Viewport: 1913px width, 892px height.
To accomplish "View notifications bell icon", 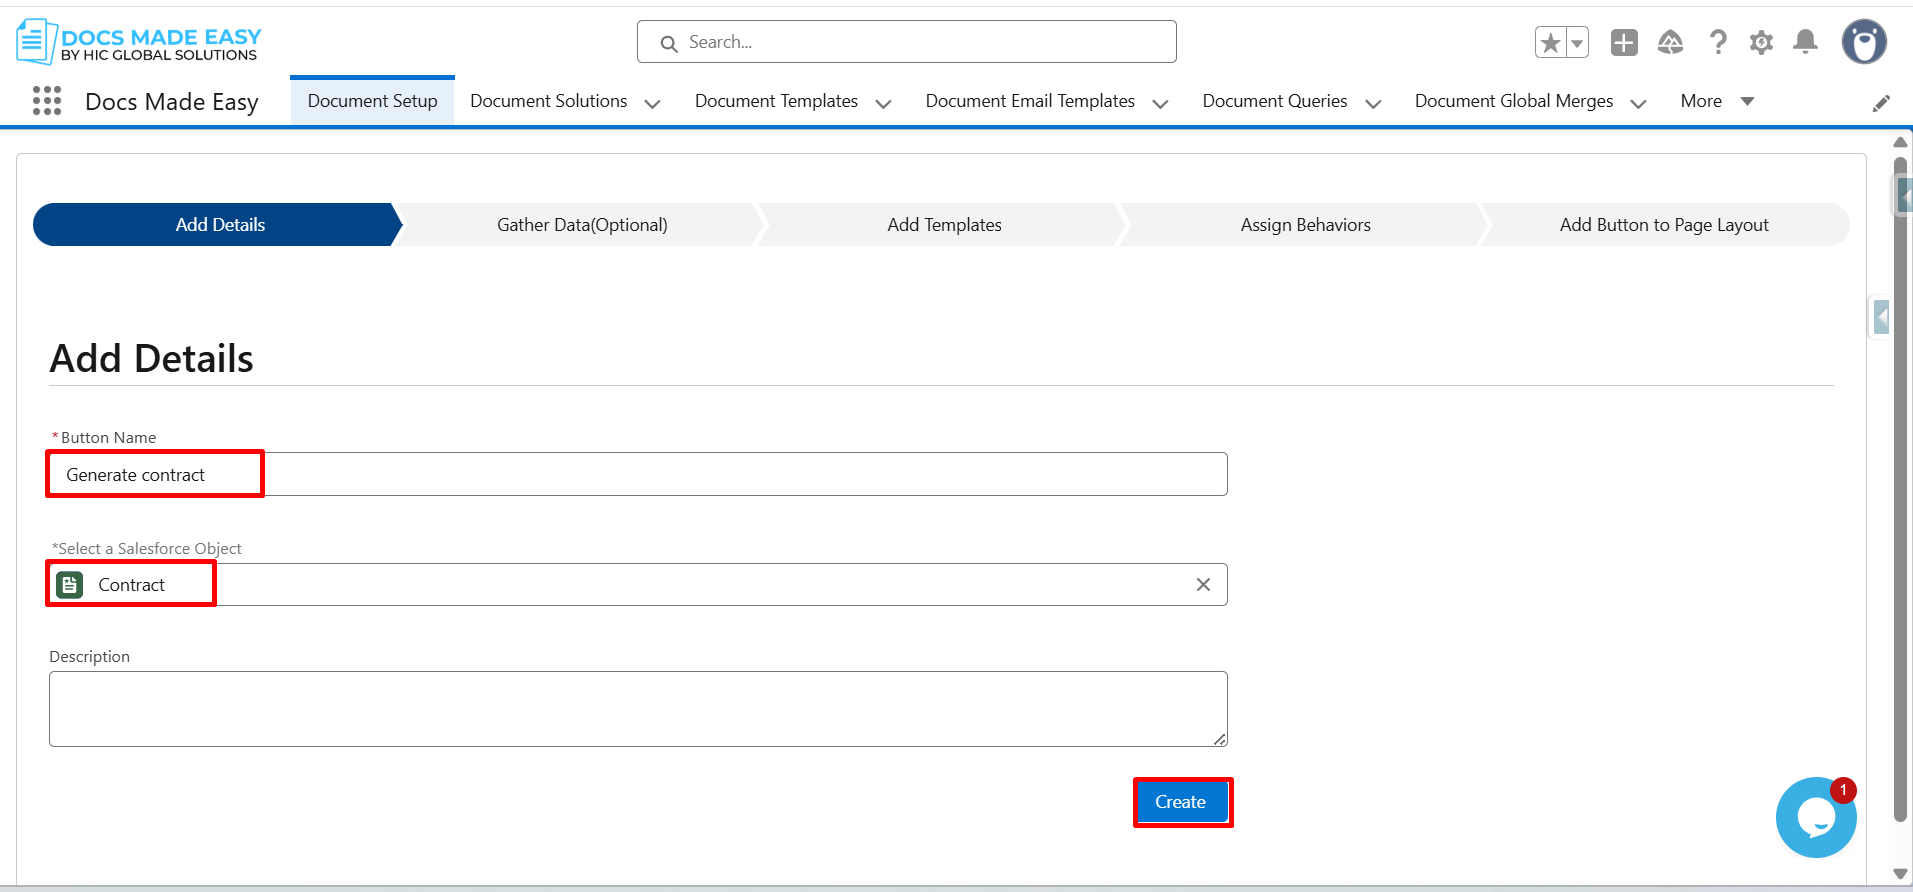I will coord(1805,42).
